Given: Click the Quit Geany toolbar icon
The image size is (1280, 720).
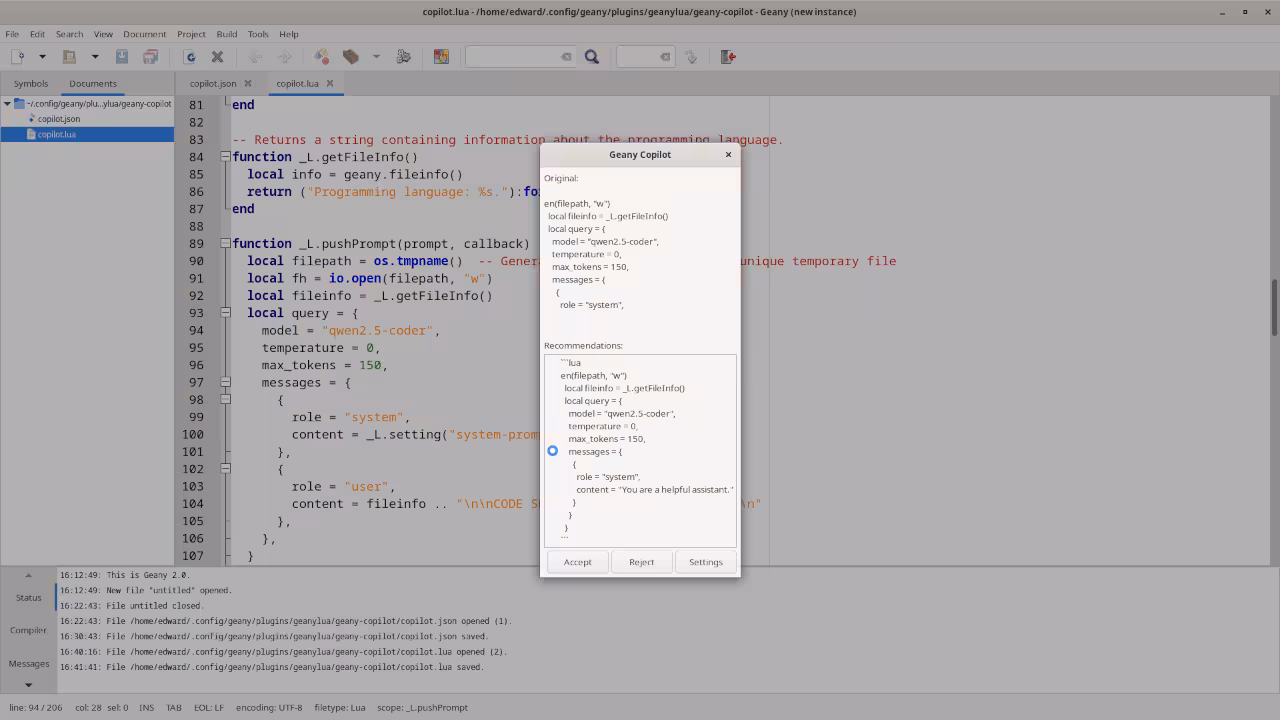Looking at the screenshot, I should (x=728, y=57).
